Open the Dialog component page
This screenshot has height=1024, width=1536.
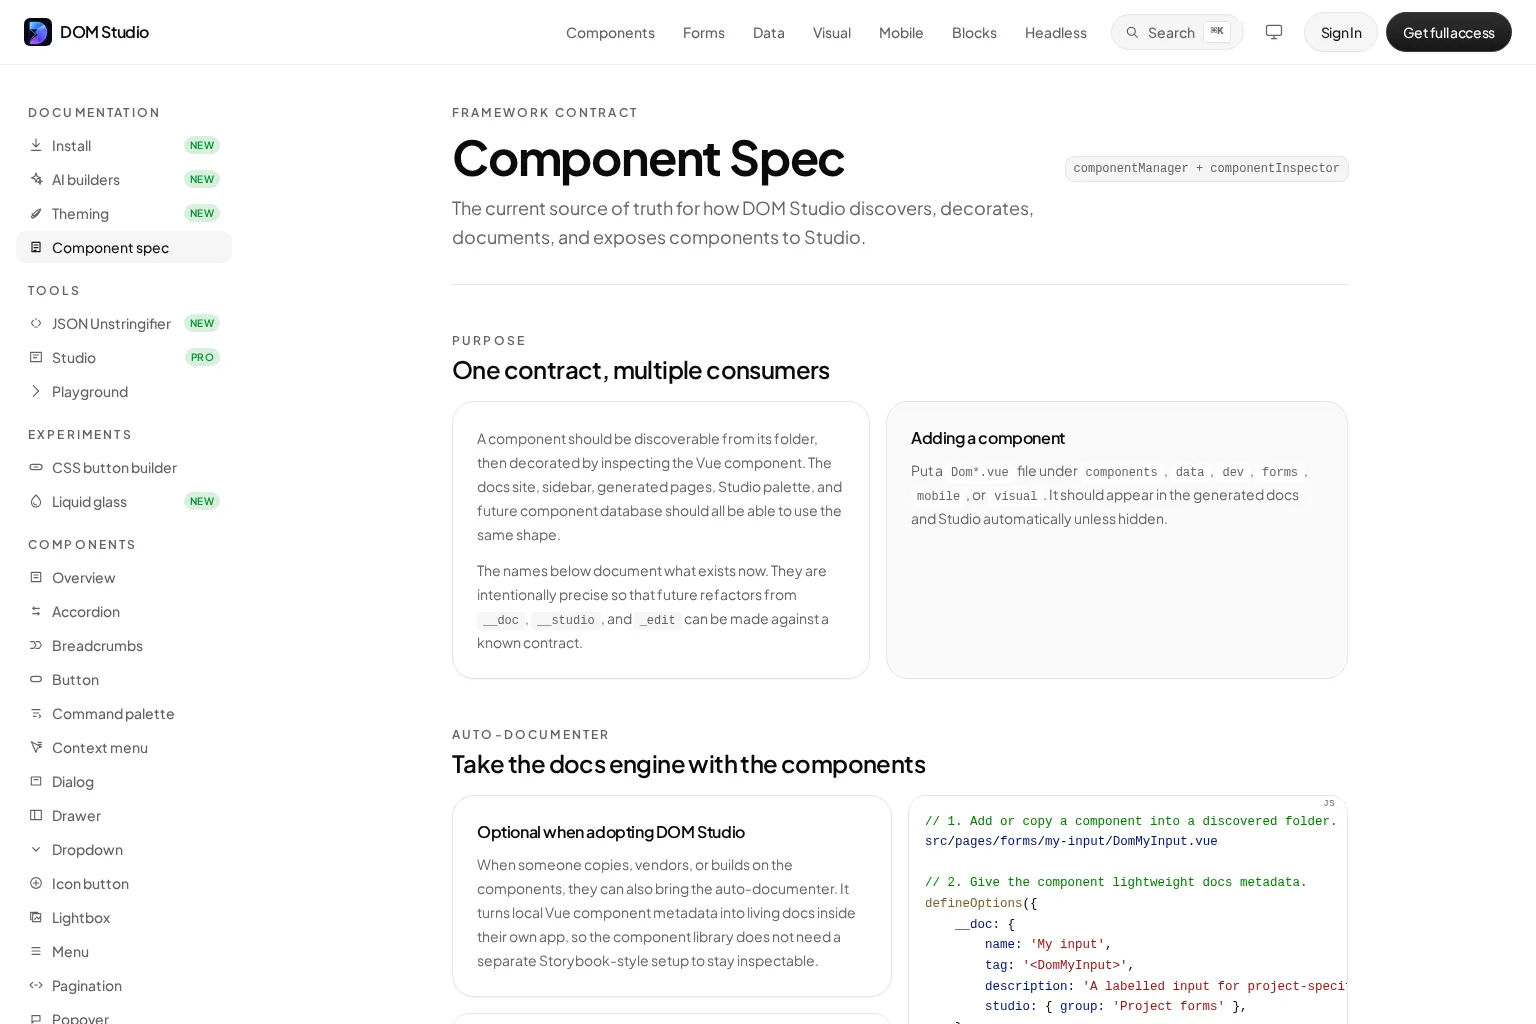124,781
